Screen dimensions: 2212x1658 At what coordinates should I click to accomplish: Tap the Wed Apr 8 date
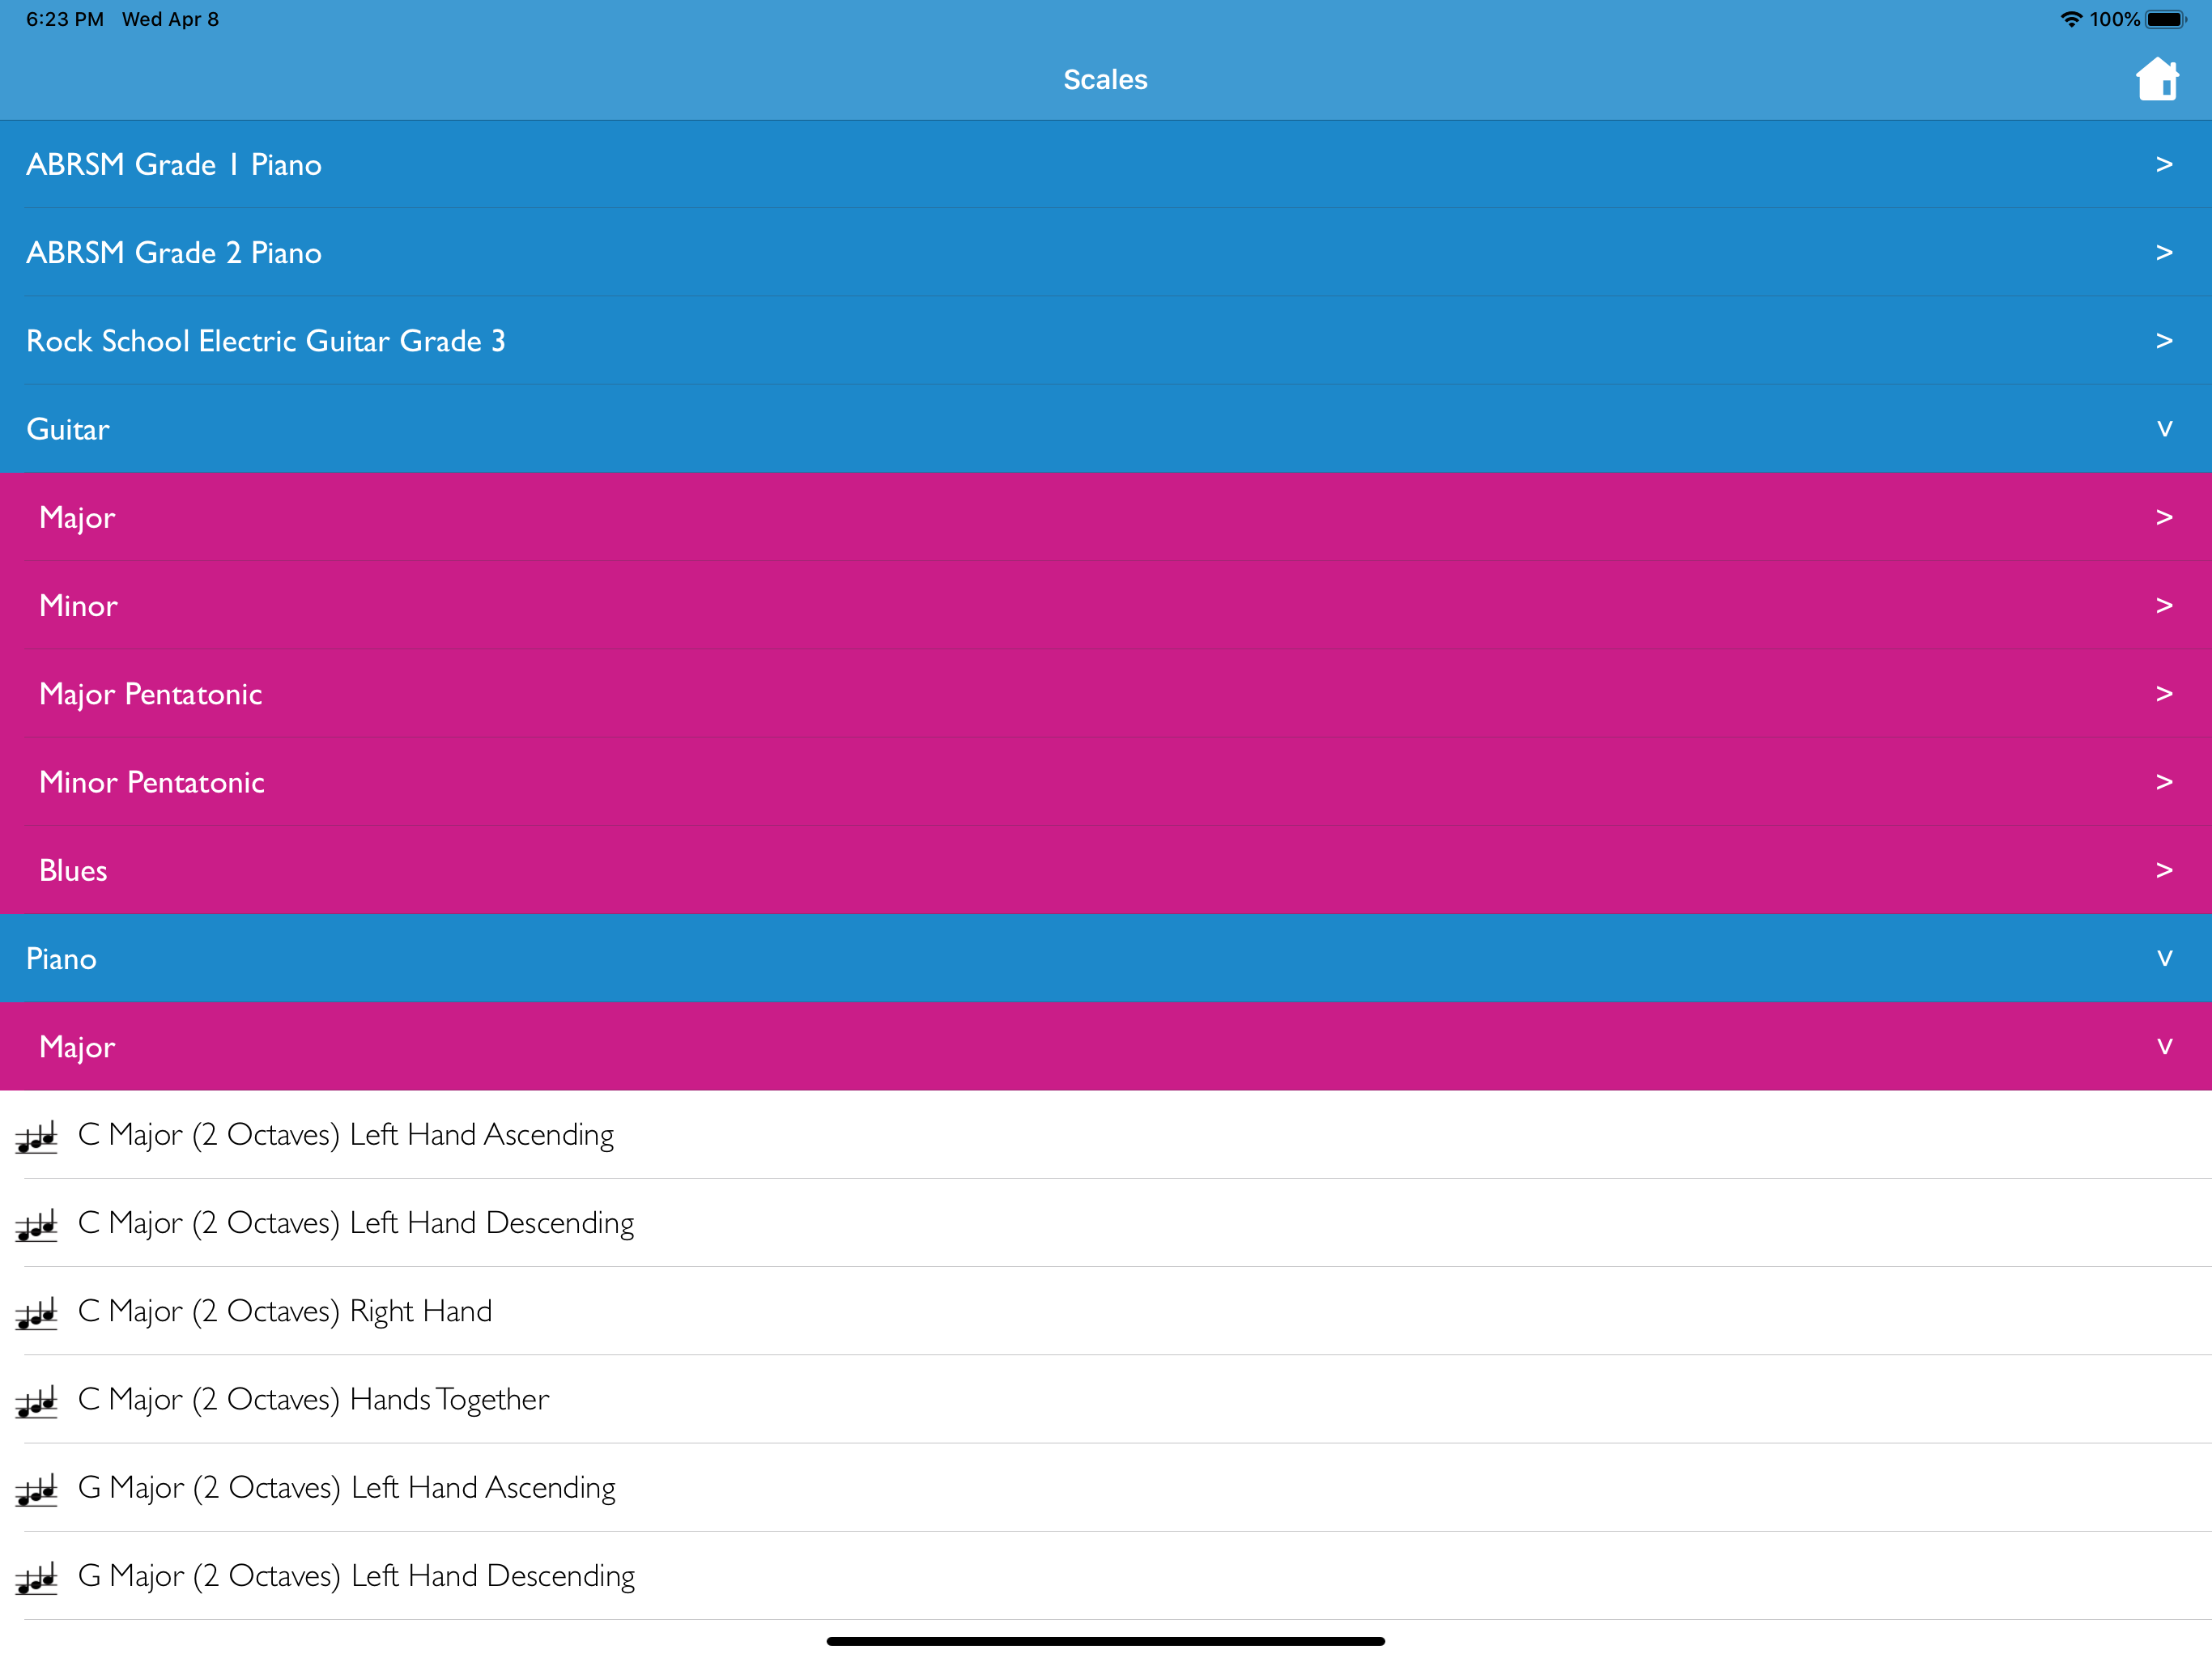170,19
